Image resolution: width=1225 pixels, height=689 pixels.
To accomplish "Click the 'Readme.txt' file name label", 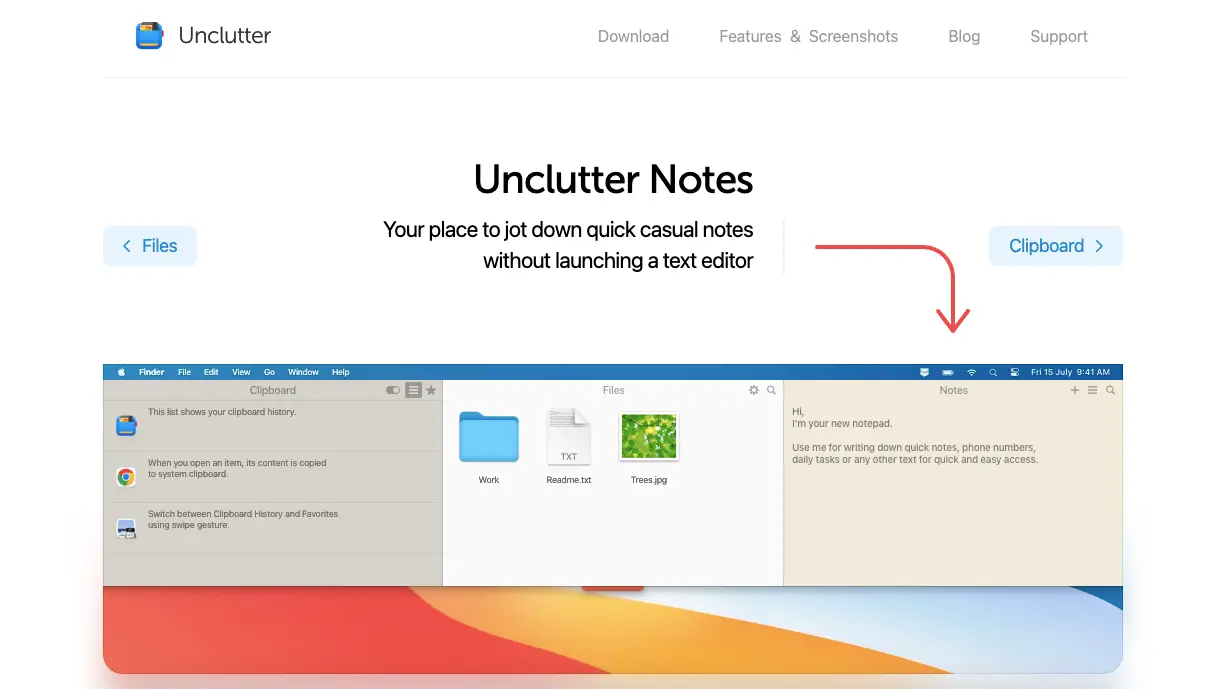I will point(569,480).
